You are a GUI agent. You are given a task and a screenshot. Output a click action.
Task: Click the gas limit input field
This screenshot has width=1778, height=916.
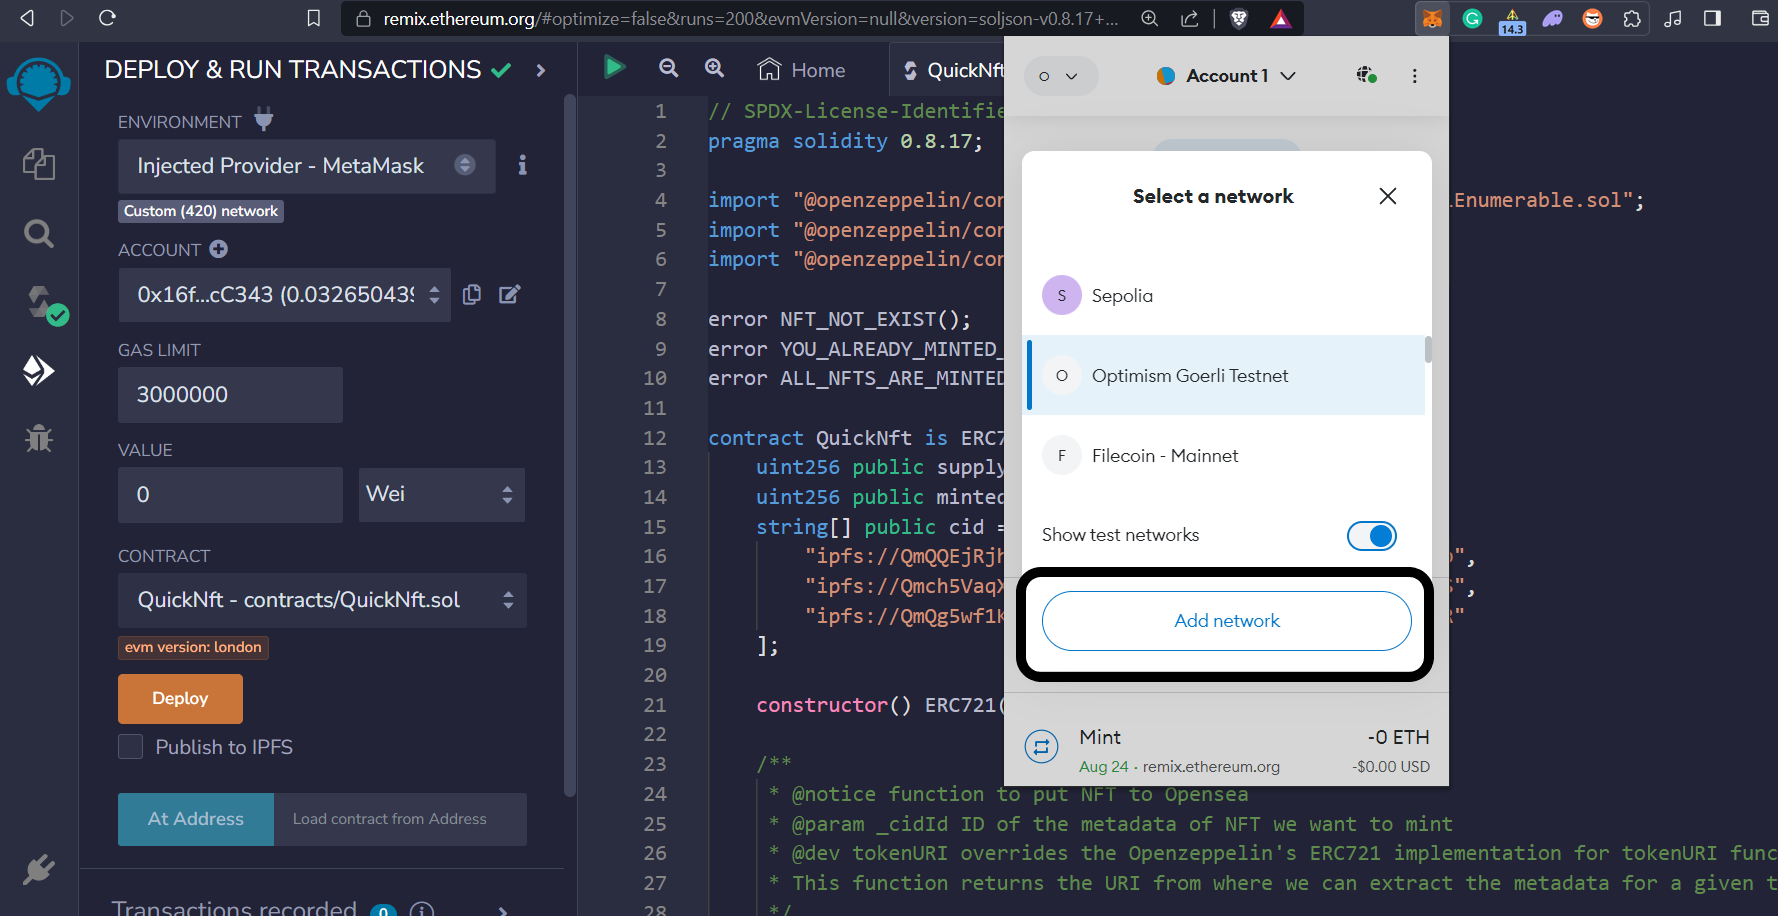(230, 395)
